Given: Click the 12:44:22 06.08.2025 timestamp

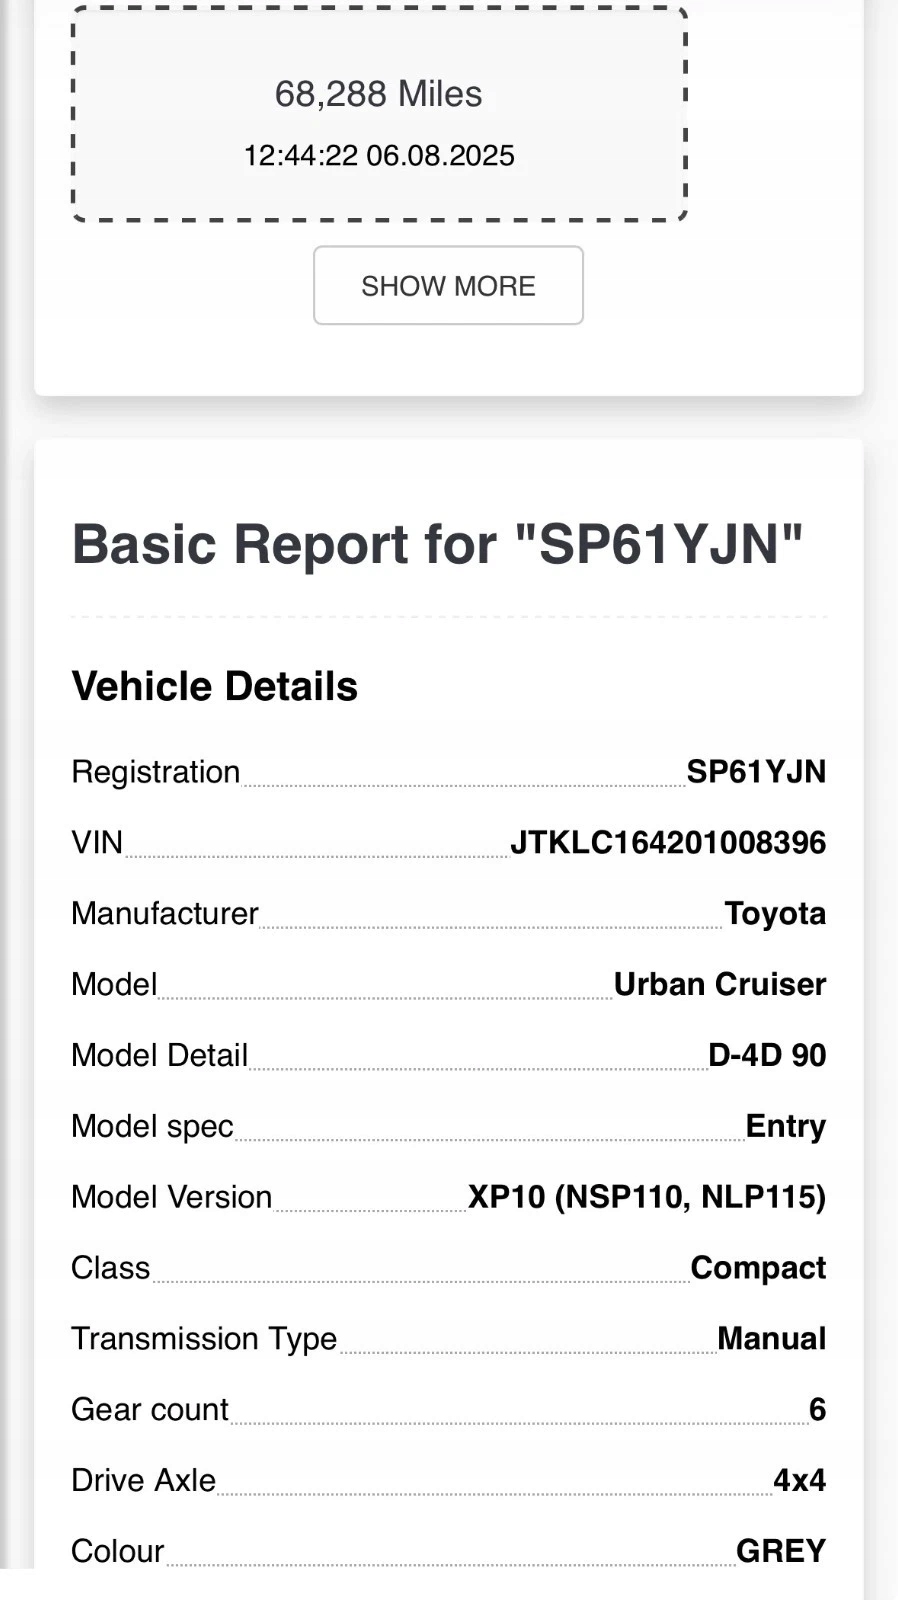Looking at the screenshot, I should pos(379,155).
